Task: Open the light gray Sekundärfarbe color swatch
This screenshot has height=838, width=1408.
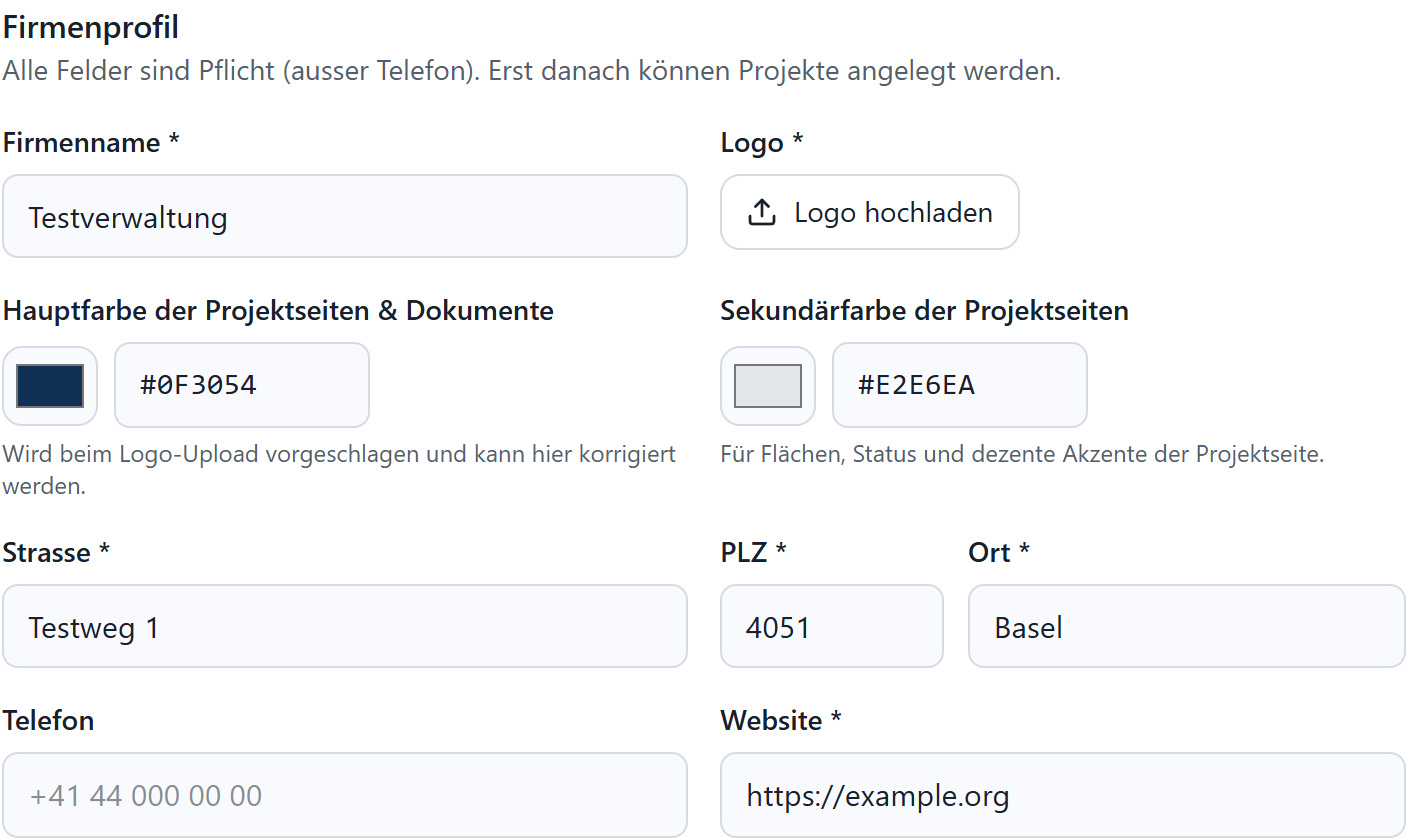Action: 768,386
